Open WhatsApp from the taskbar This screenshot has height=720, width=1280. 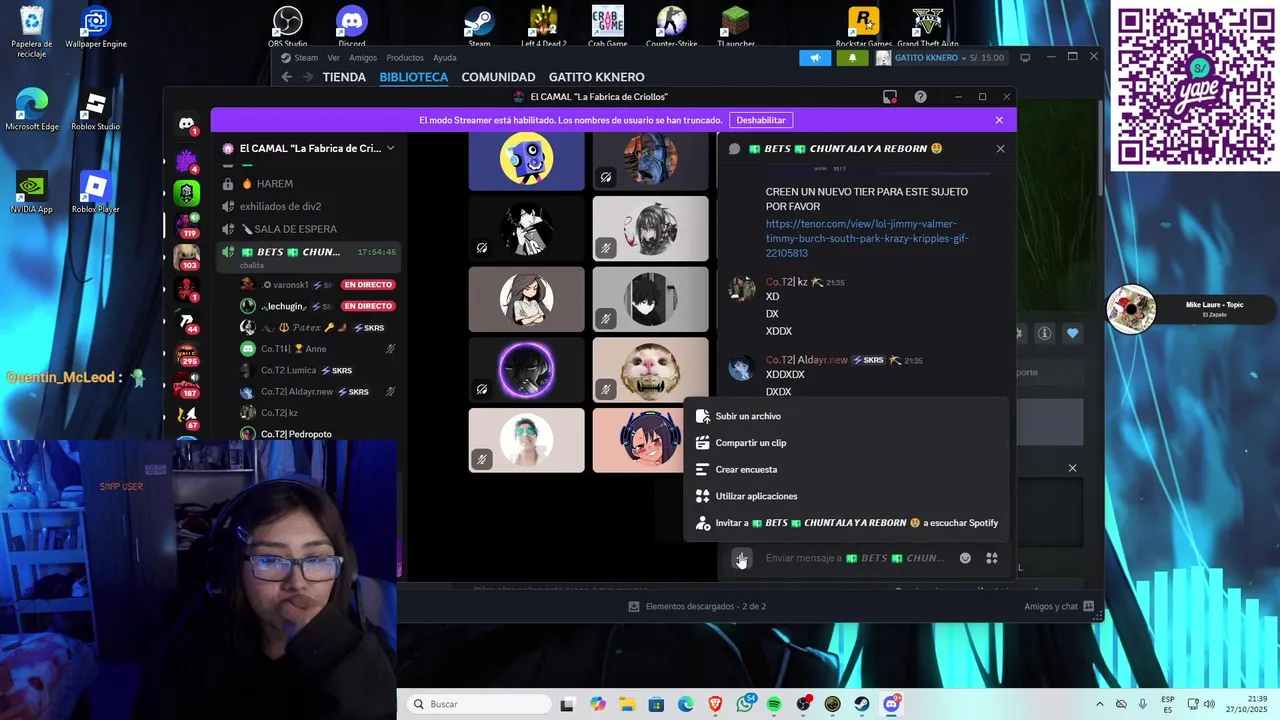[745, 704]
